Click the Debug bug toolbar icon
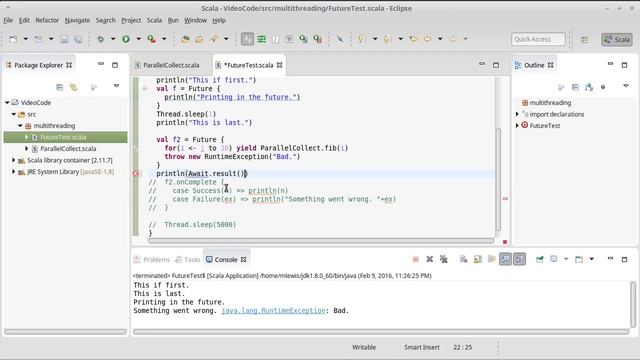640x360 pixels. [100, 39]
